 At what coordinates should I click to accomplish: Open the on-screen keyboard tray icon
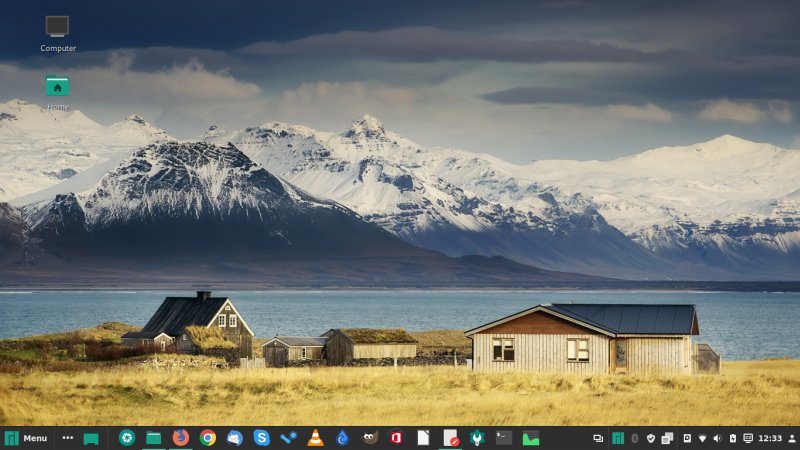pos(748,438)
